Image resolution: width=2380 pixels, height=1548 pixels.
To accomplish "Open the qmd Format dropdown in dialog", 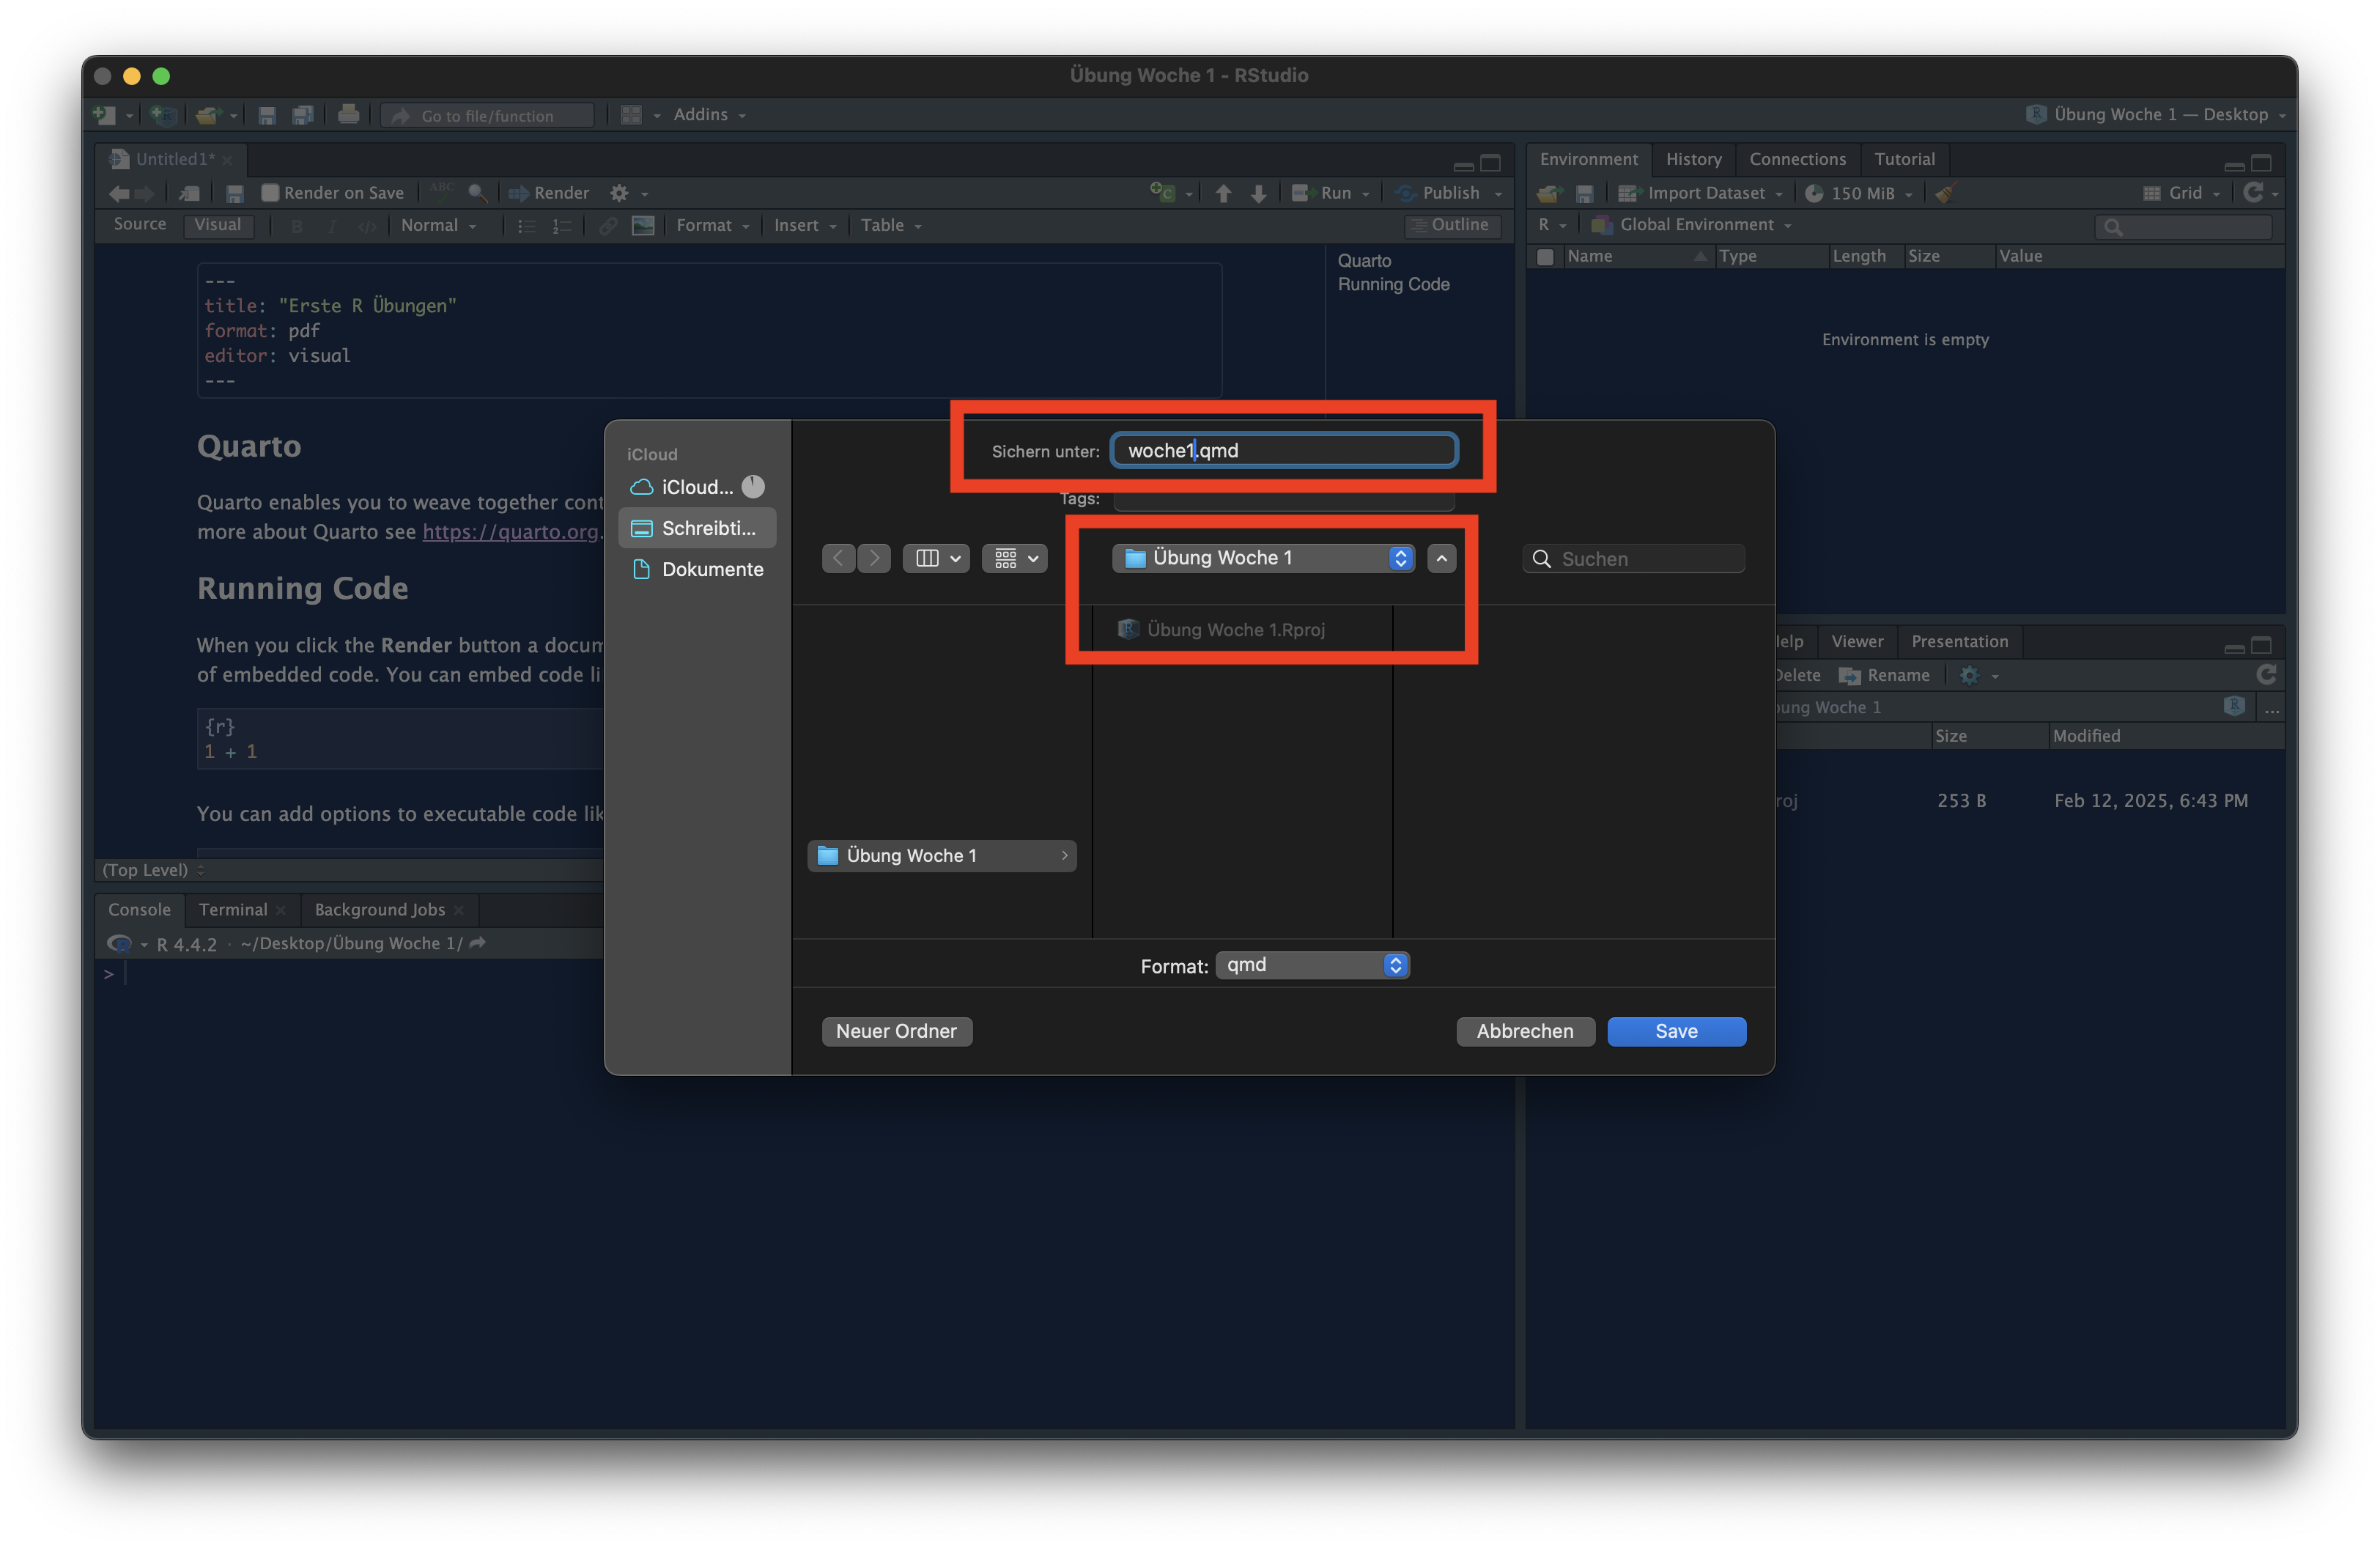I will tap(1312, 965).
